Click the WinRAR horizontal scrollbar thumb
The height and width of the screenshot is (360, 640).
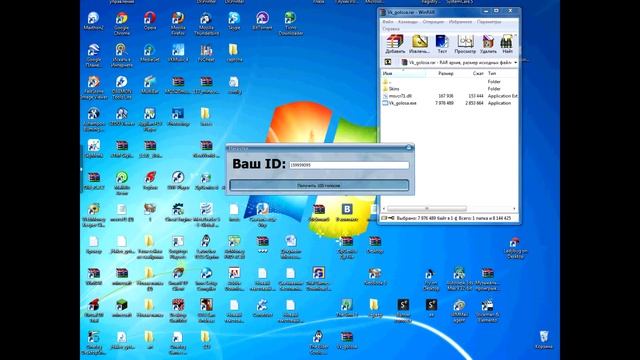tap(427, 209)
